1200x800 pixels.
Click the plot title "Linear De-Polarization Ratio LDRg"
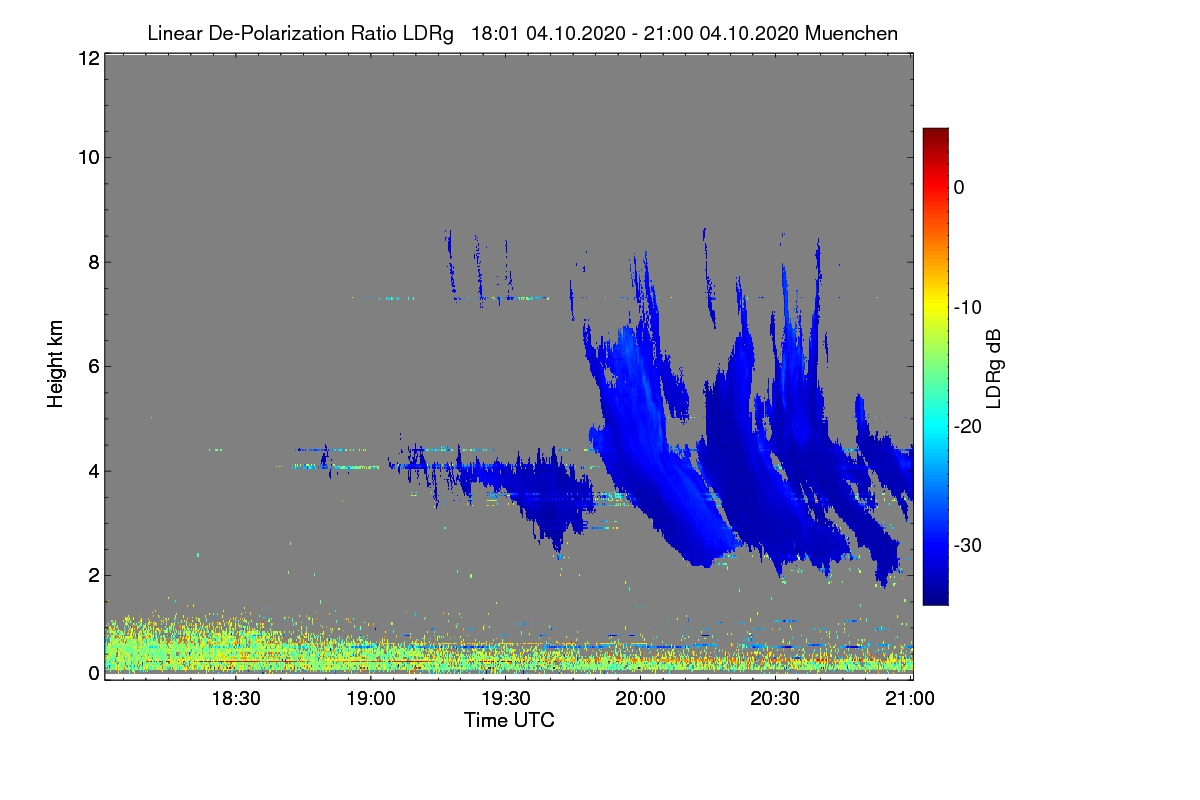(300, 33)
